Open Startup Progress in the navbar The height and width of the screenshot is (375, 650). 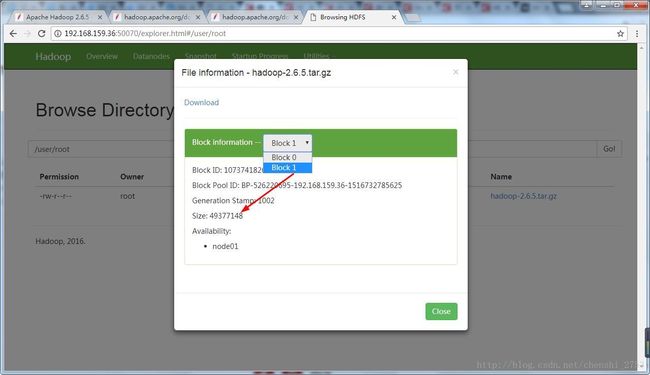[260, 56]
